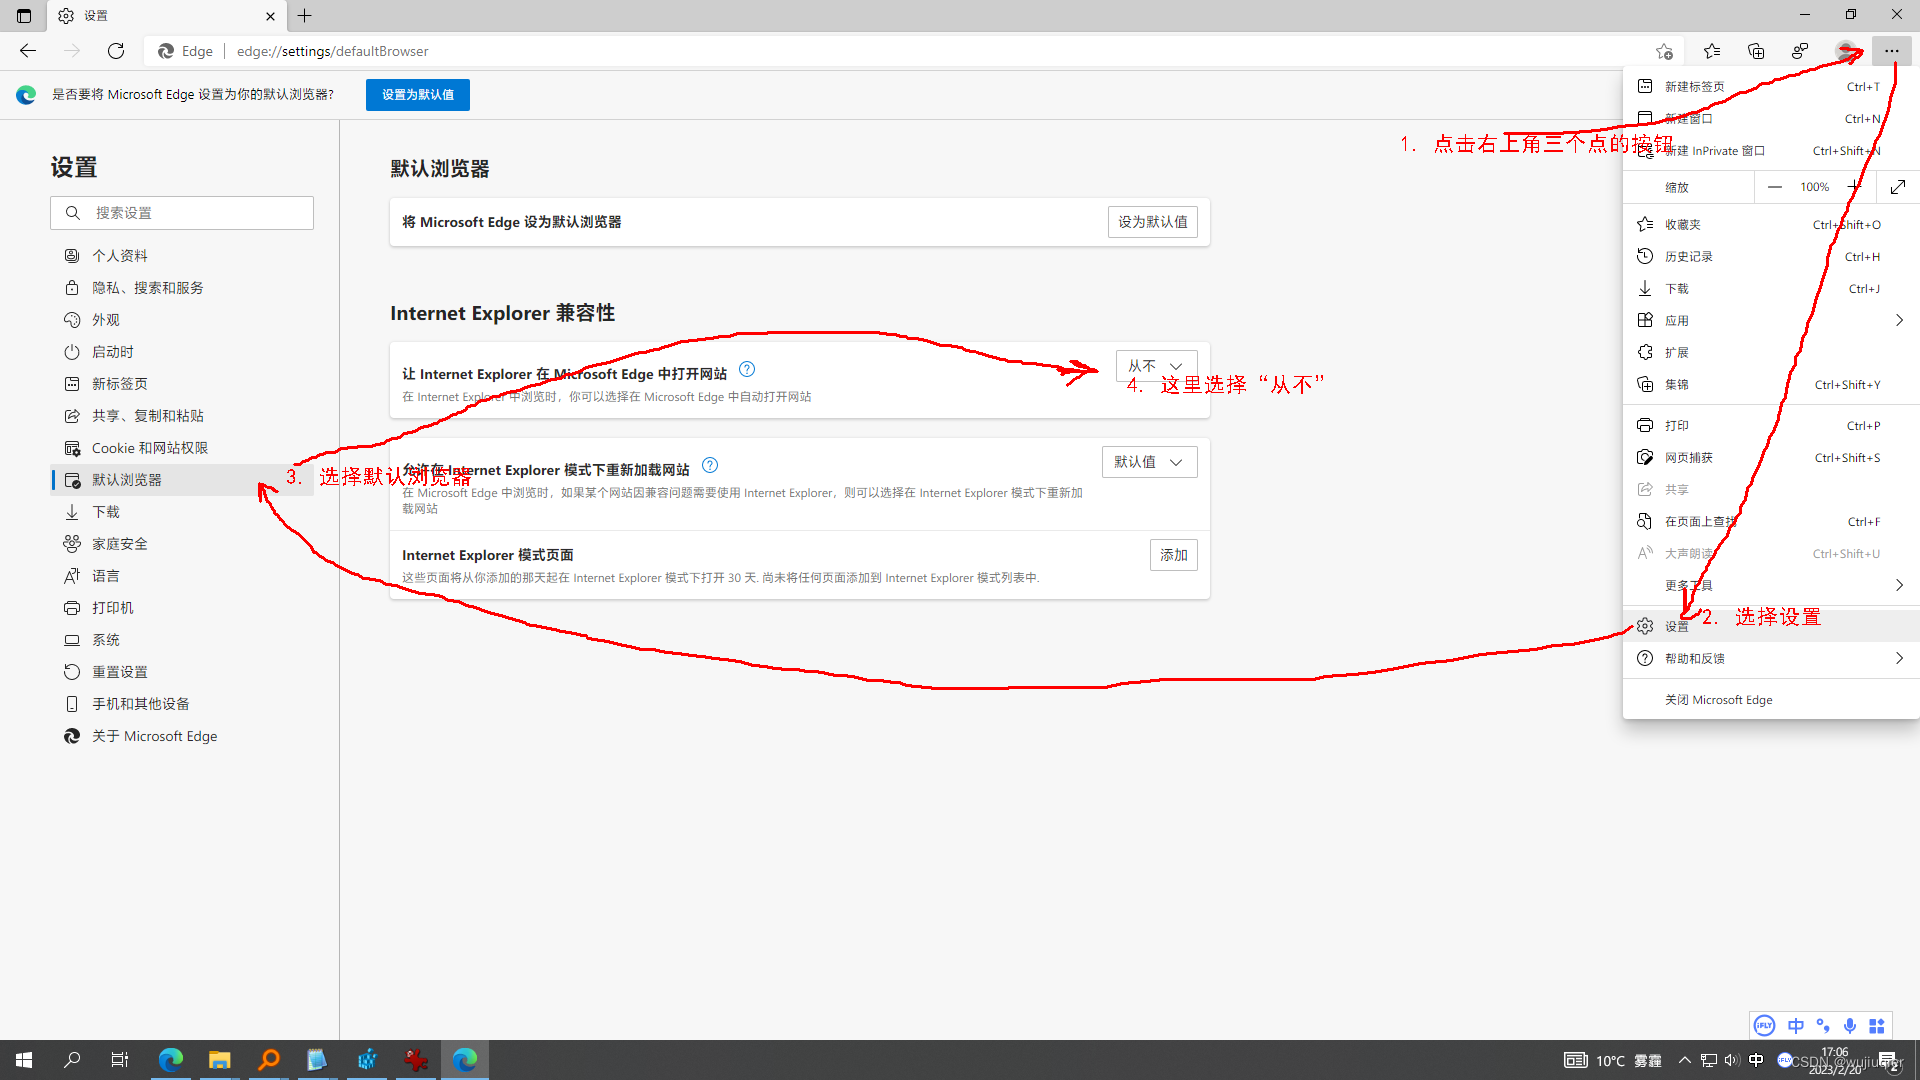This screenshot has height=1080, width=1920.
Task: Open 下载 from the dropdown menu
Action: point(1771,289)
